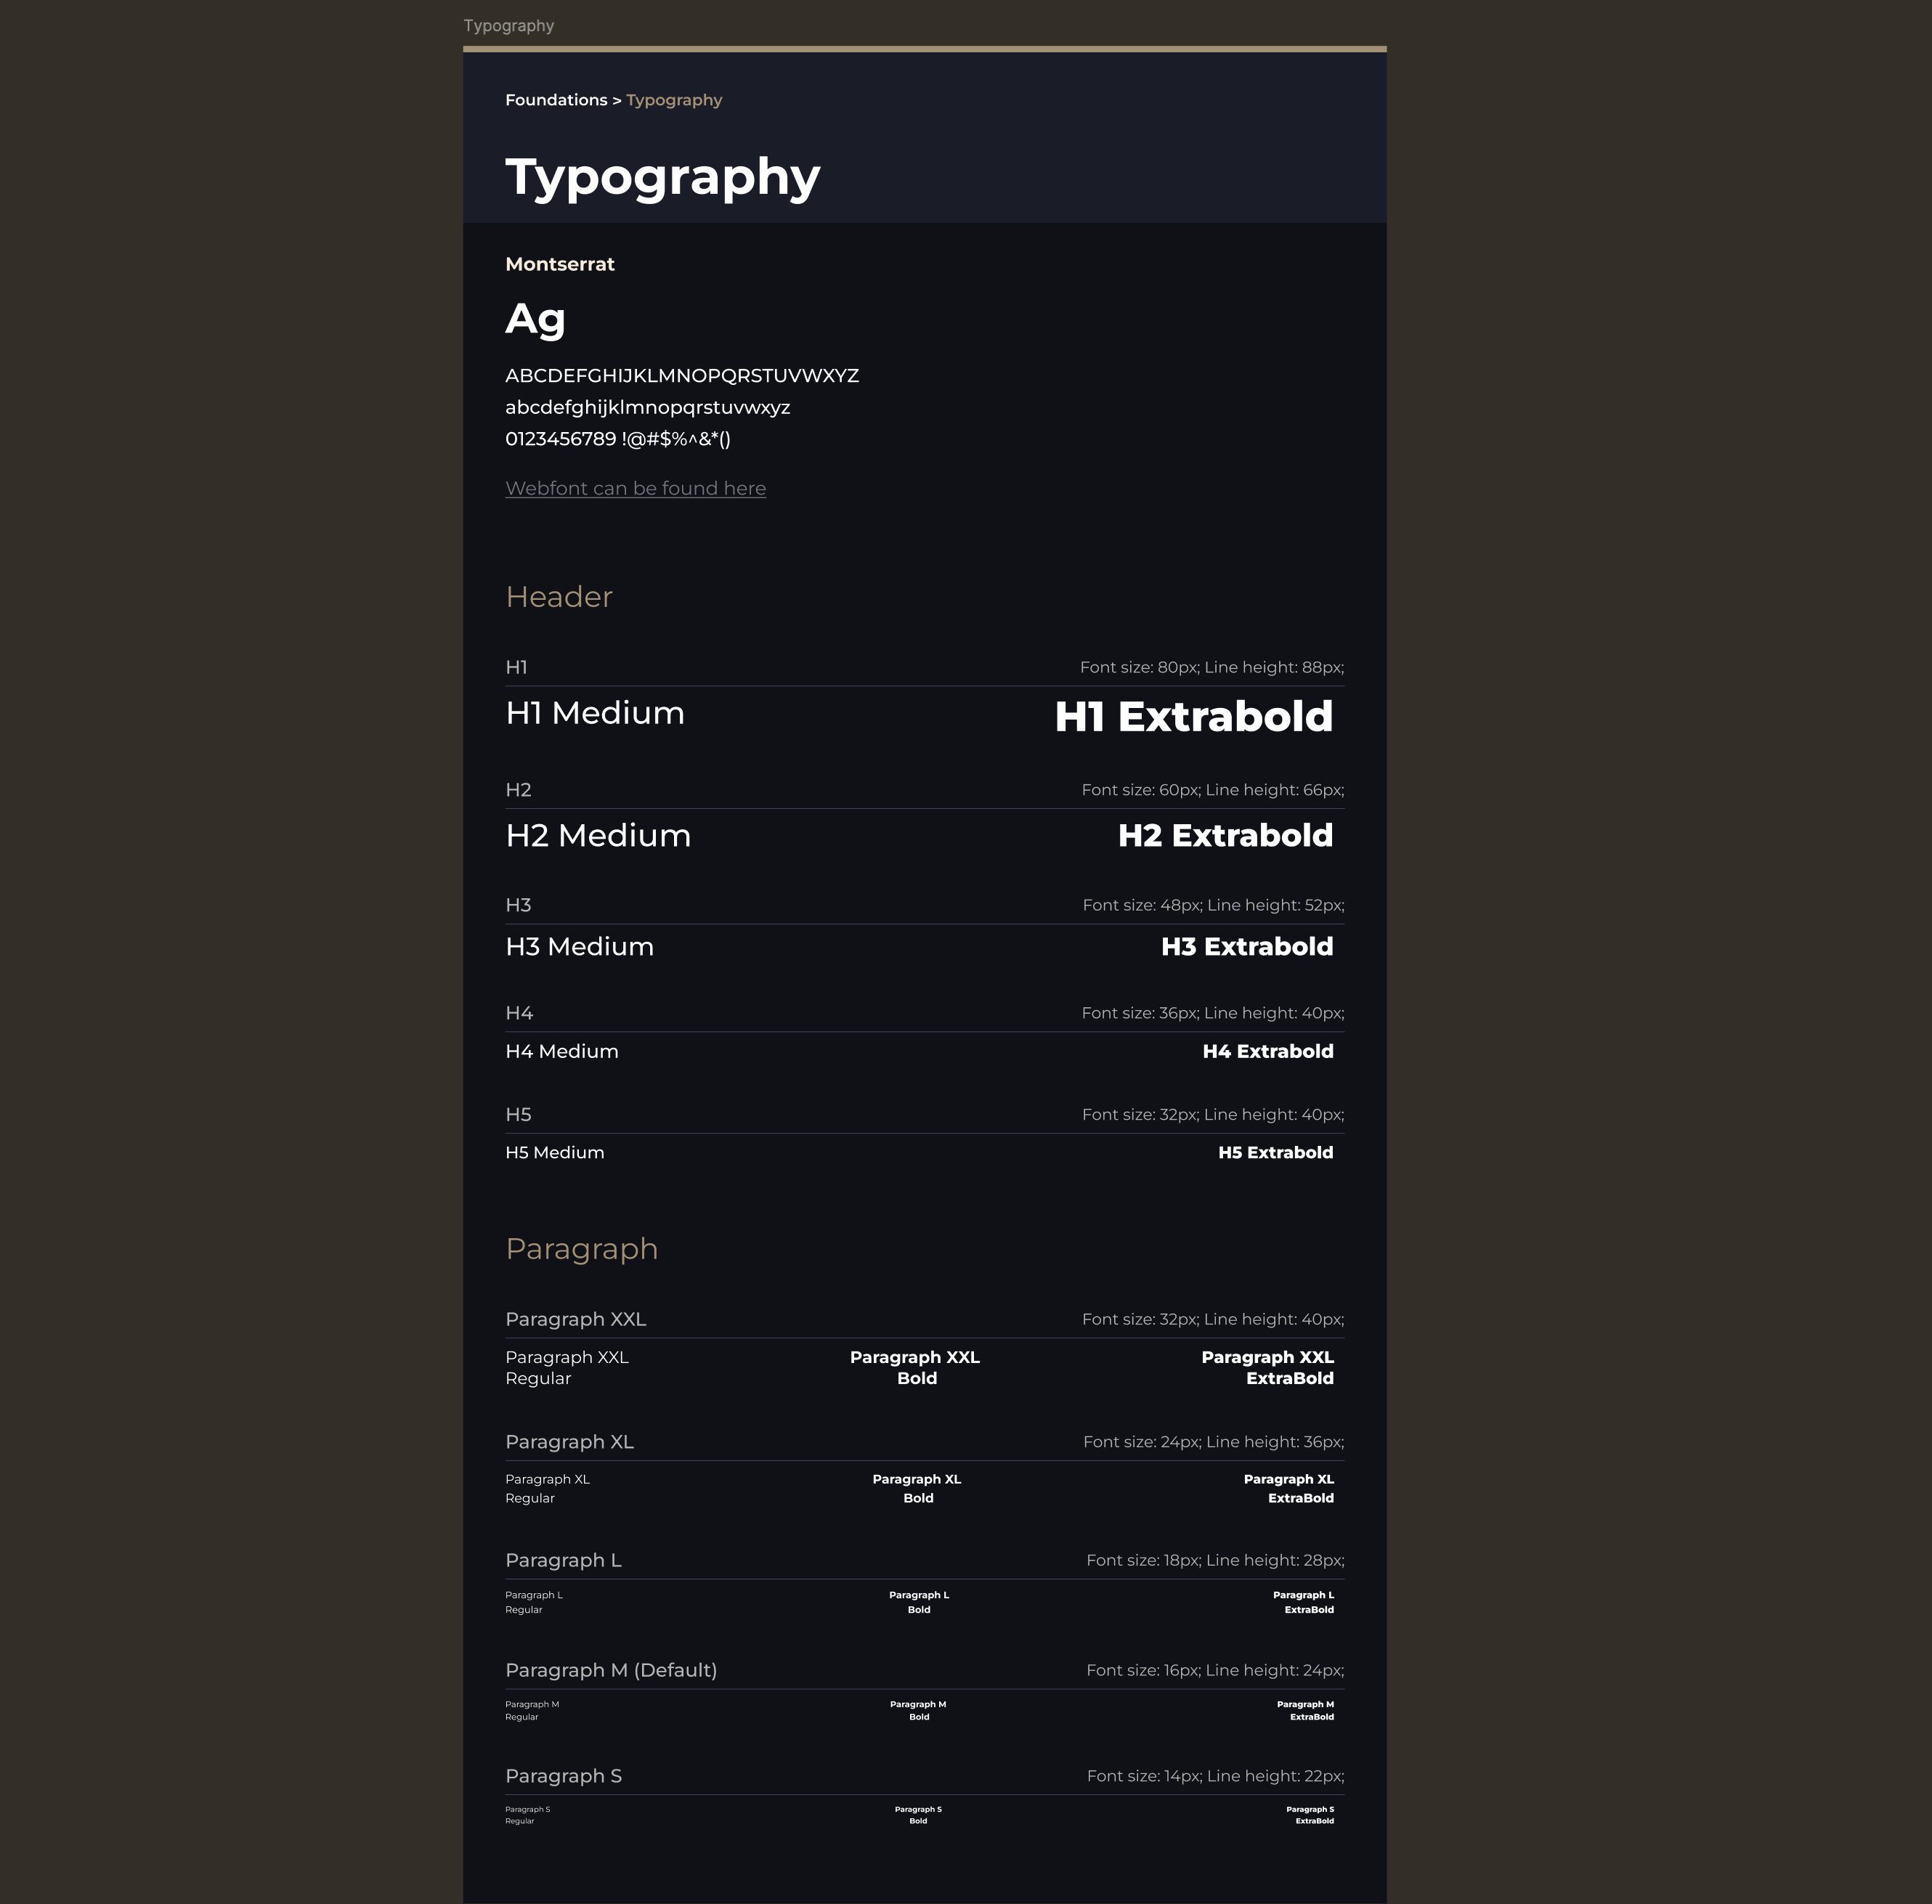Screen dimensions: 1932x1904
Task: Click the 'H3 Extrabold' sample text
Action: coord(1247,946)
